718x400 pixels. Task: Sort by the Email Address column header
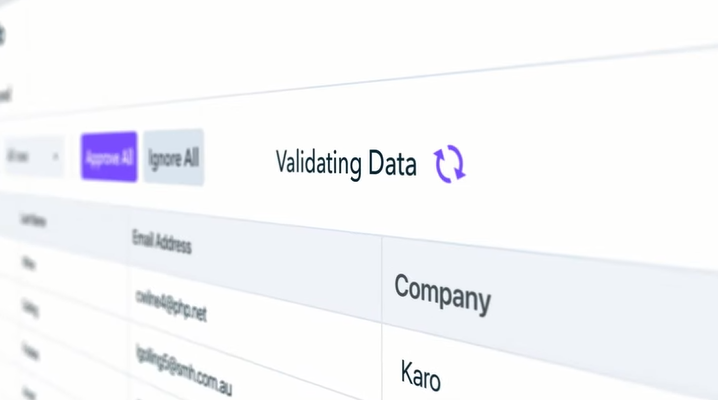[x=162, y=242]
